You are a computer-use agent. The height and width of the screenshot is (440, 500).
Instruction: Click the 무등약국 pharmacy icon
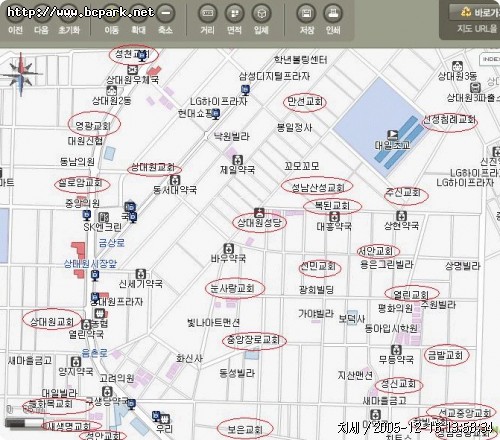click(x=396, y=350)
